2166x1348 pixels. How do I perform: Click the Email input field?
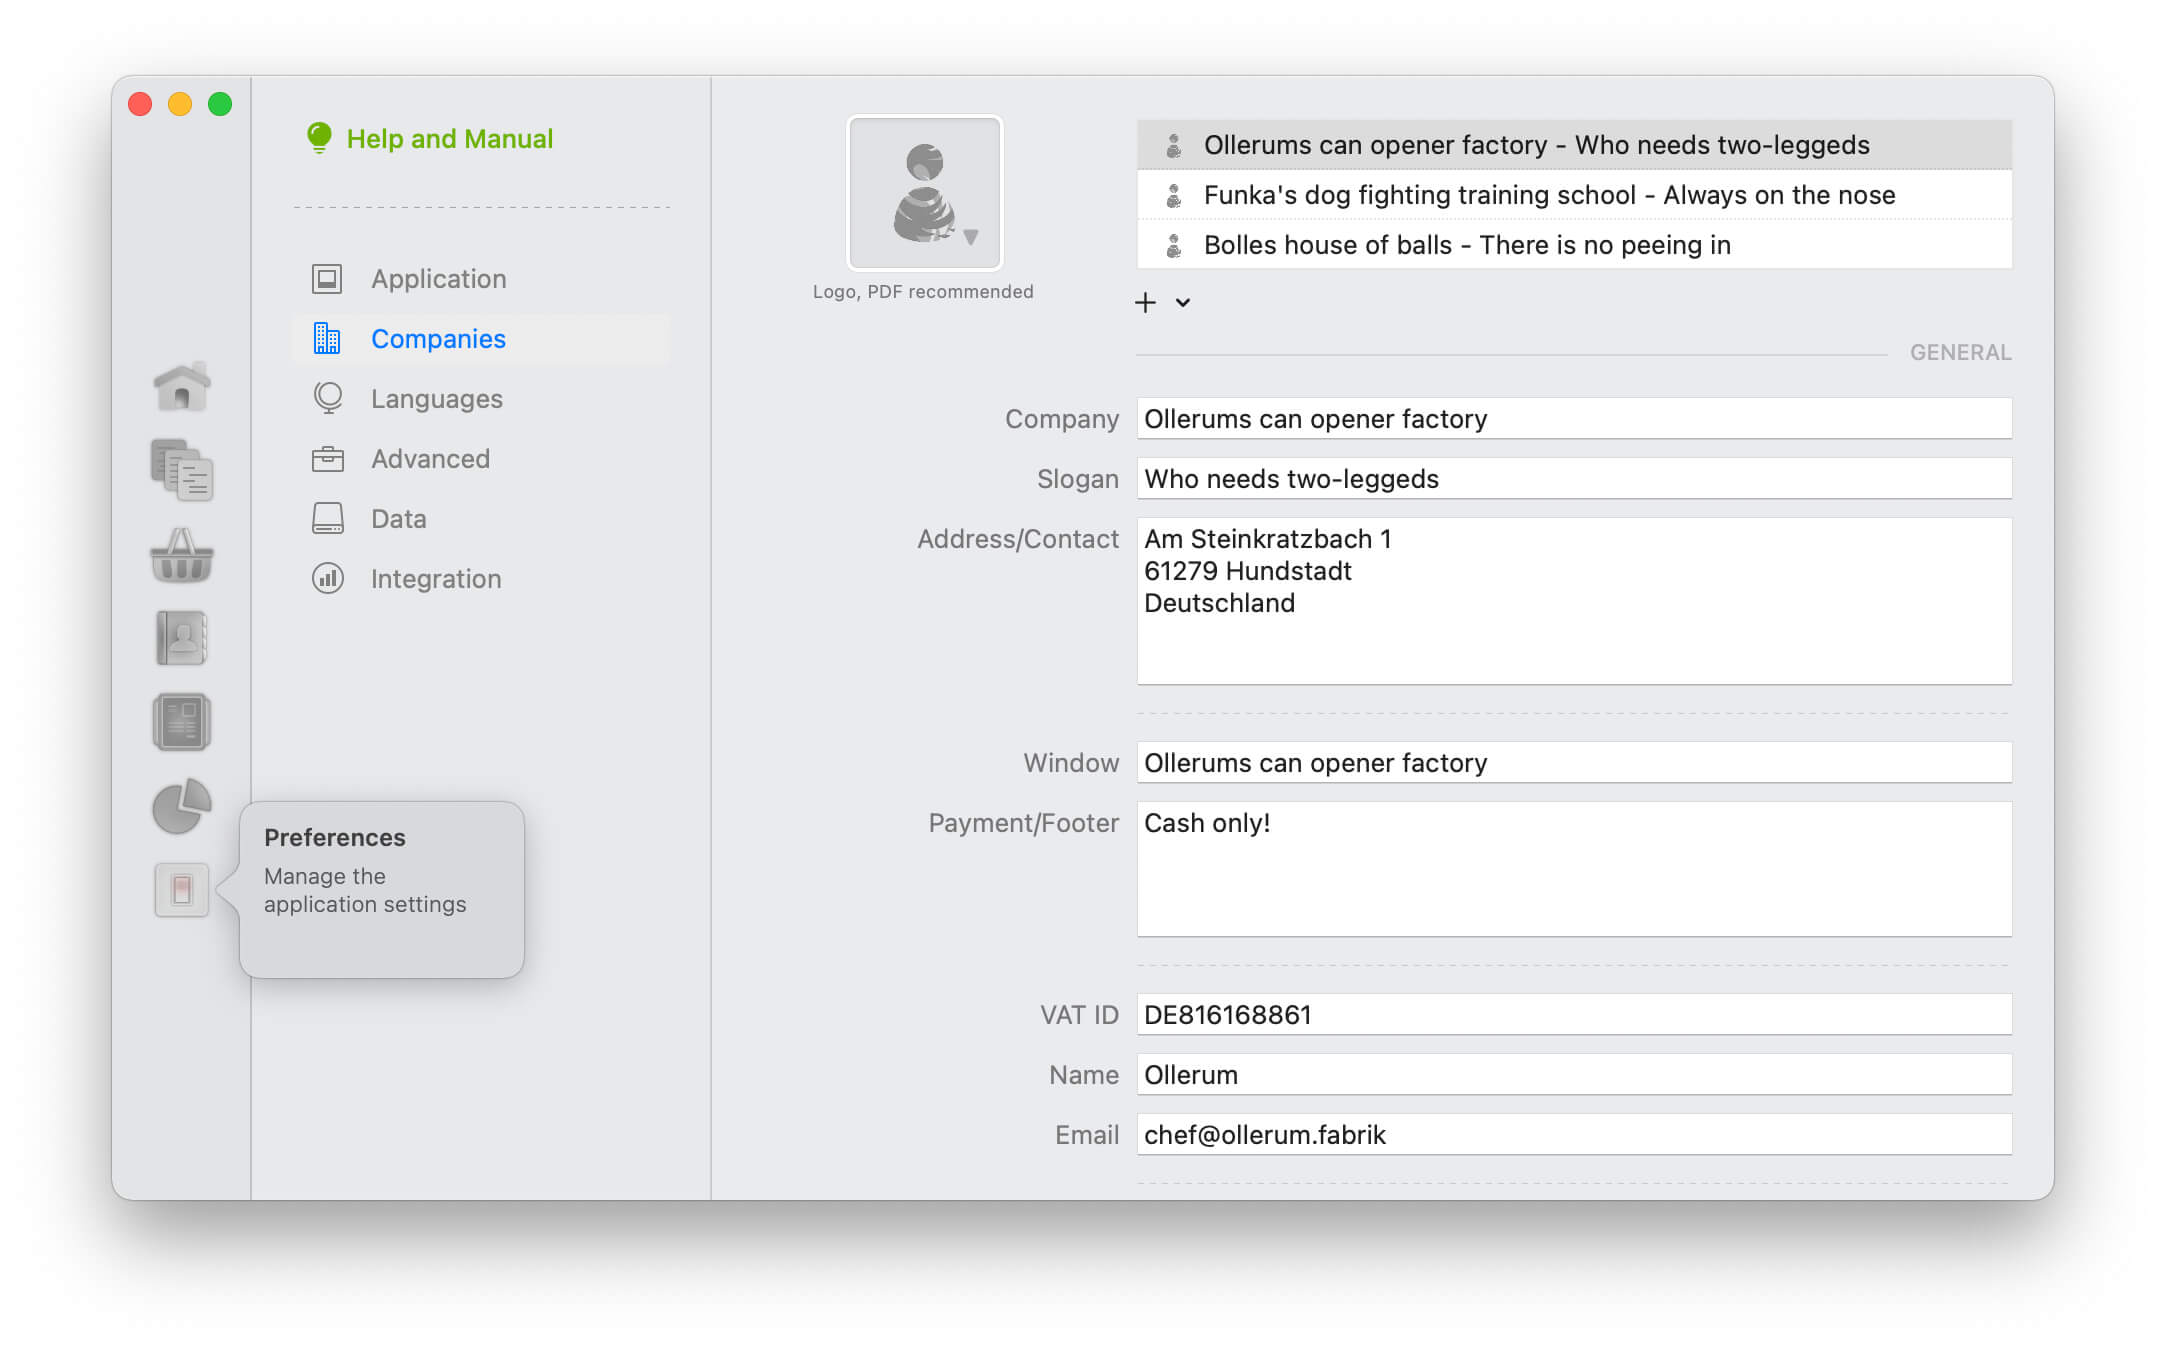(1574, 1135)
